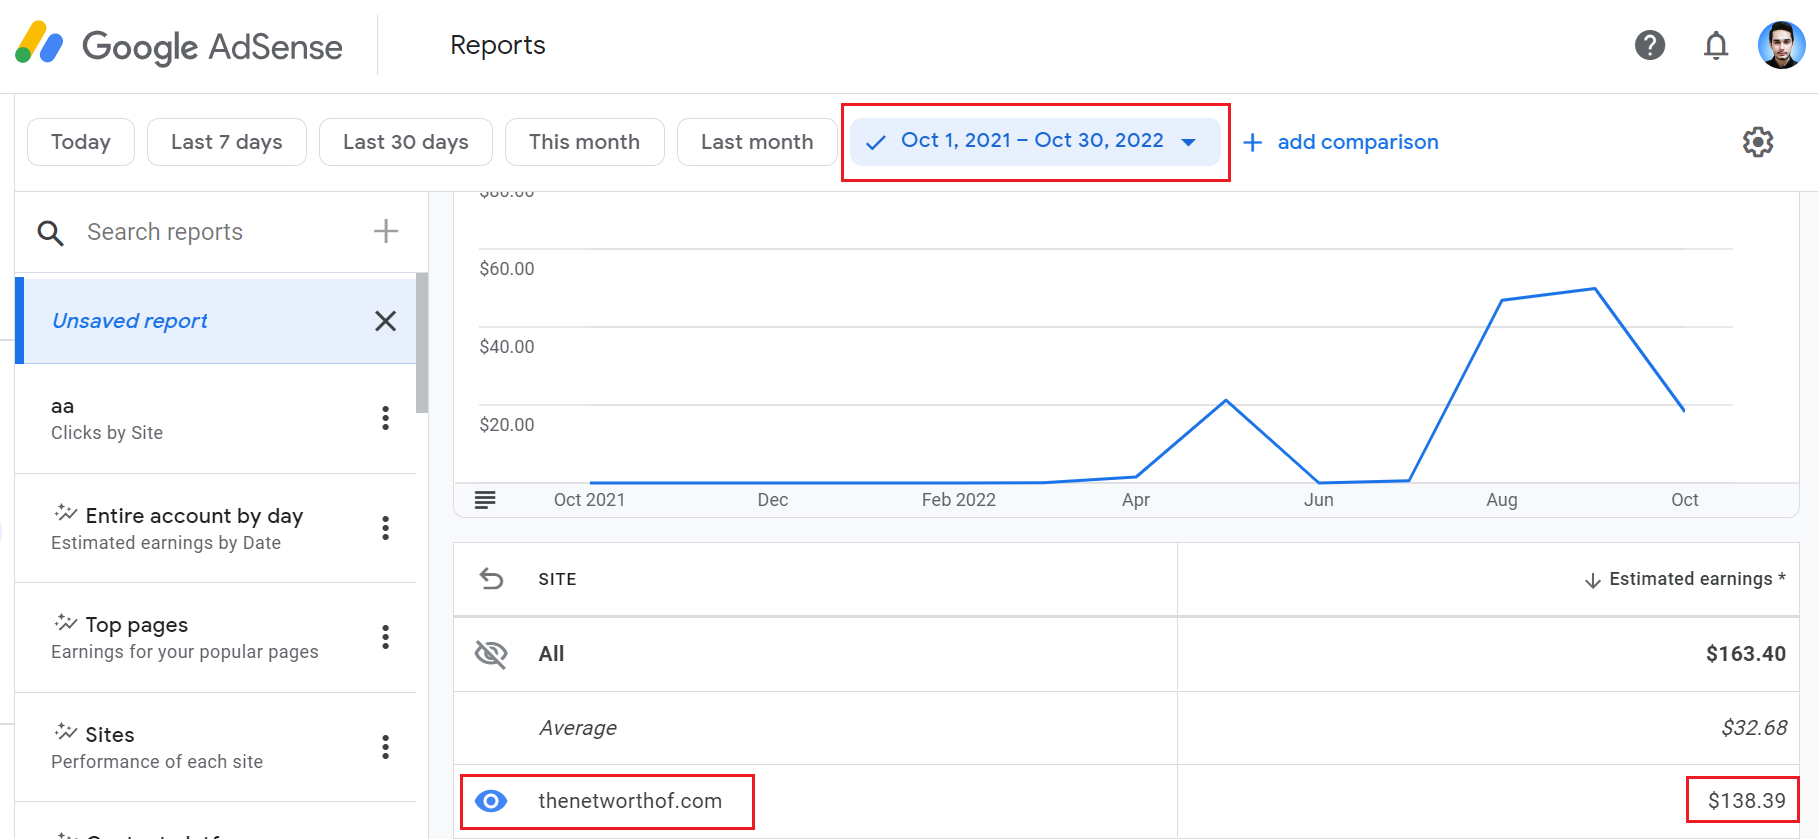Select This month range
Viewport: 1818px width, 839px height.
[x=585, y=142]
